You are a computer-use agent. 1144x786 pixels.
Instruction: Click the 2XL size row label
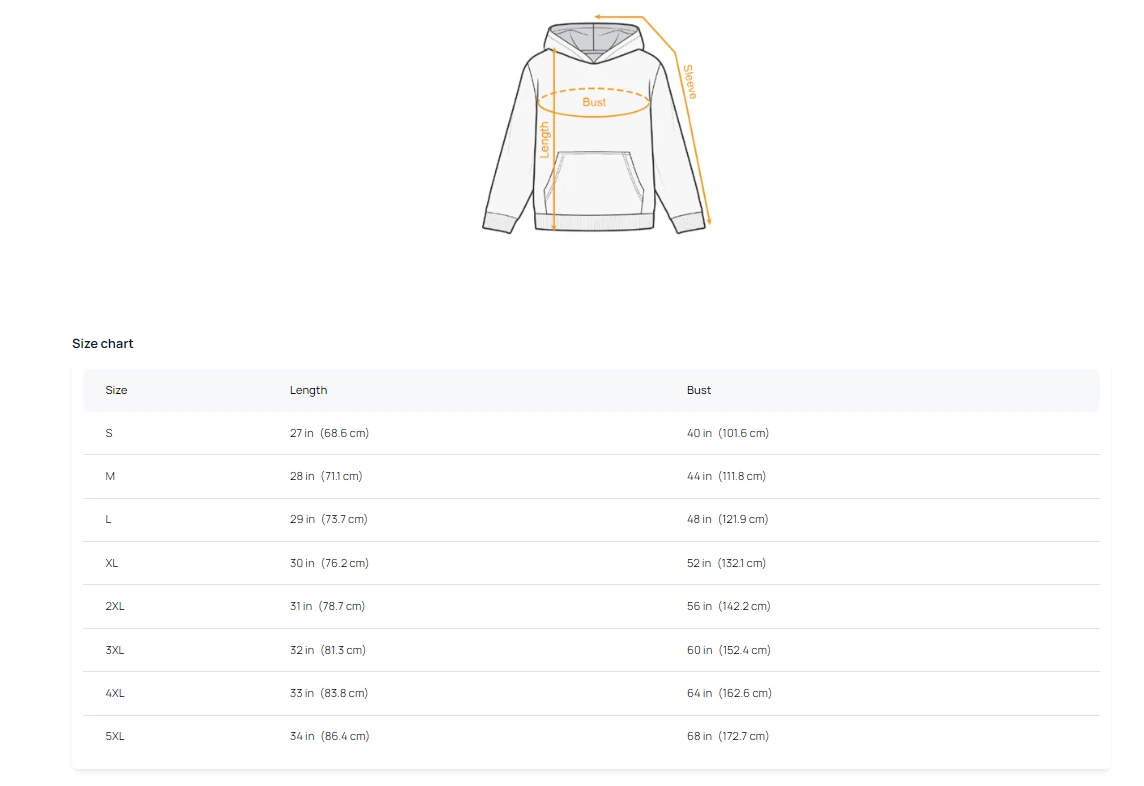(x=115, y=606)
